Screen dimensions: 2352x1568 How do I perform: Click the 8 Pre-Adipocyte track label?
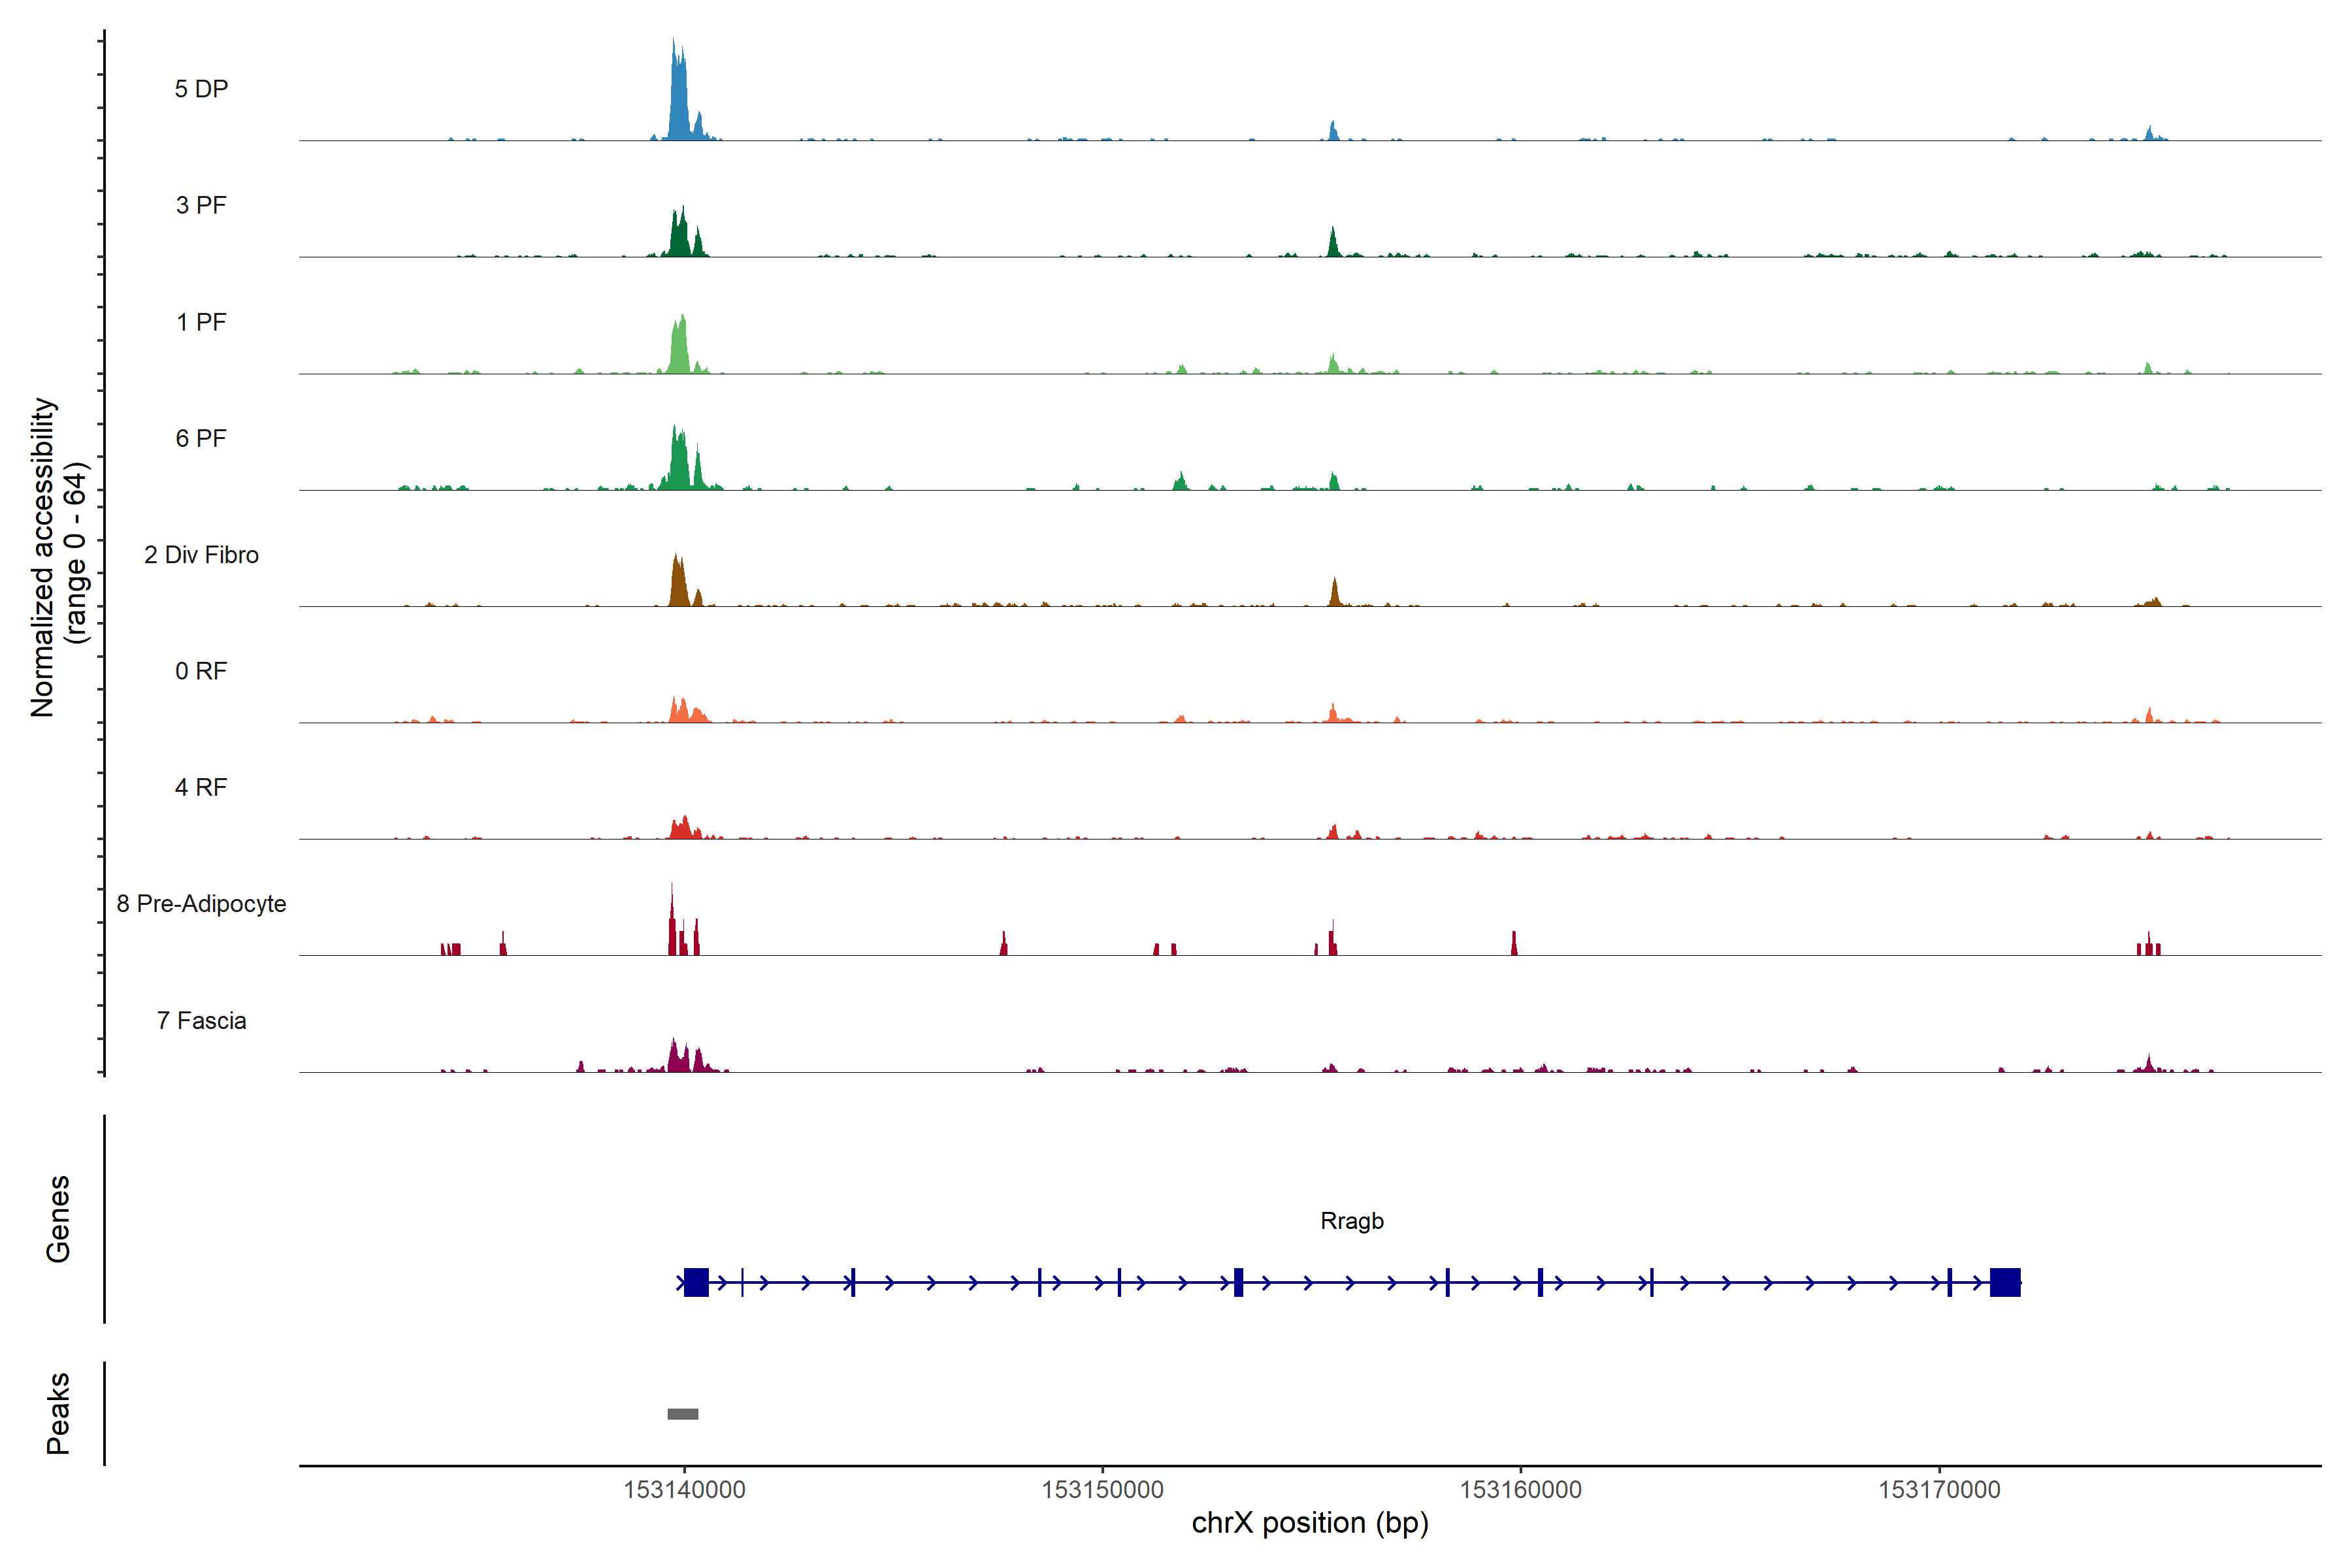tap(201, 903)
